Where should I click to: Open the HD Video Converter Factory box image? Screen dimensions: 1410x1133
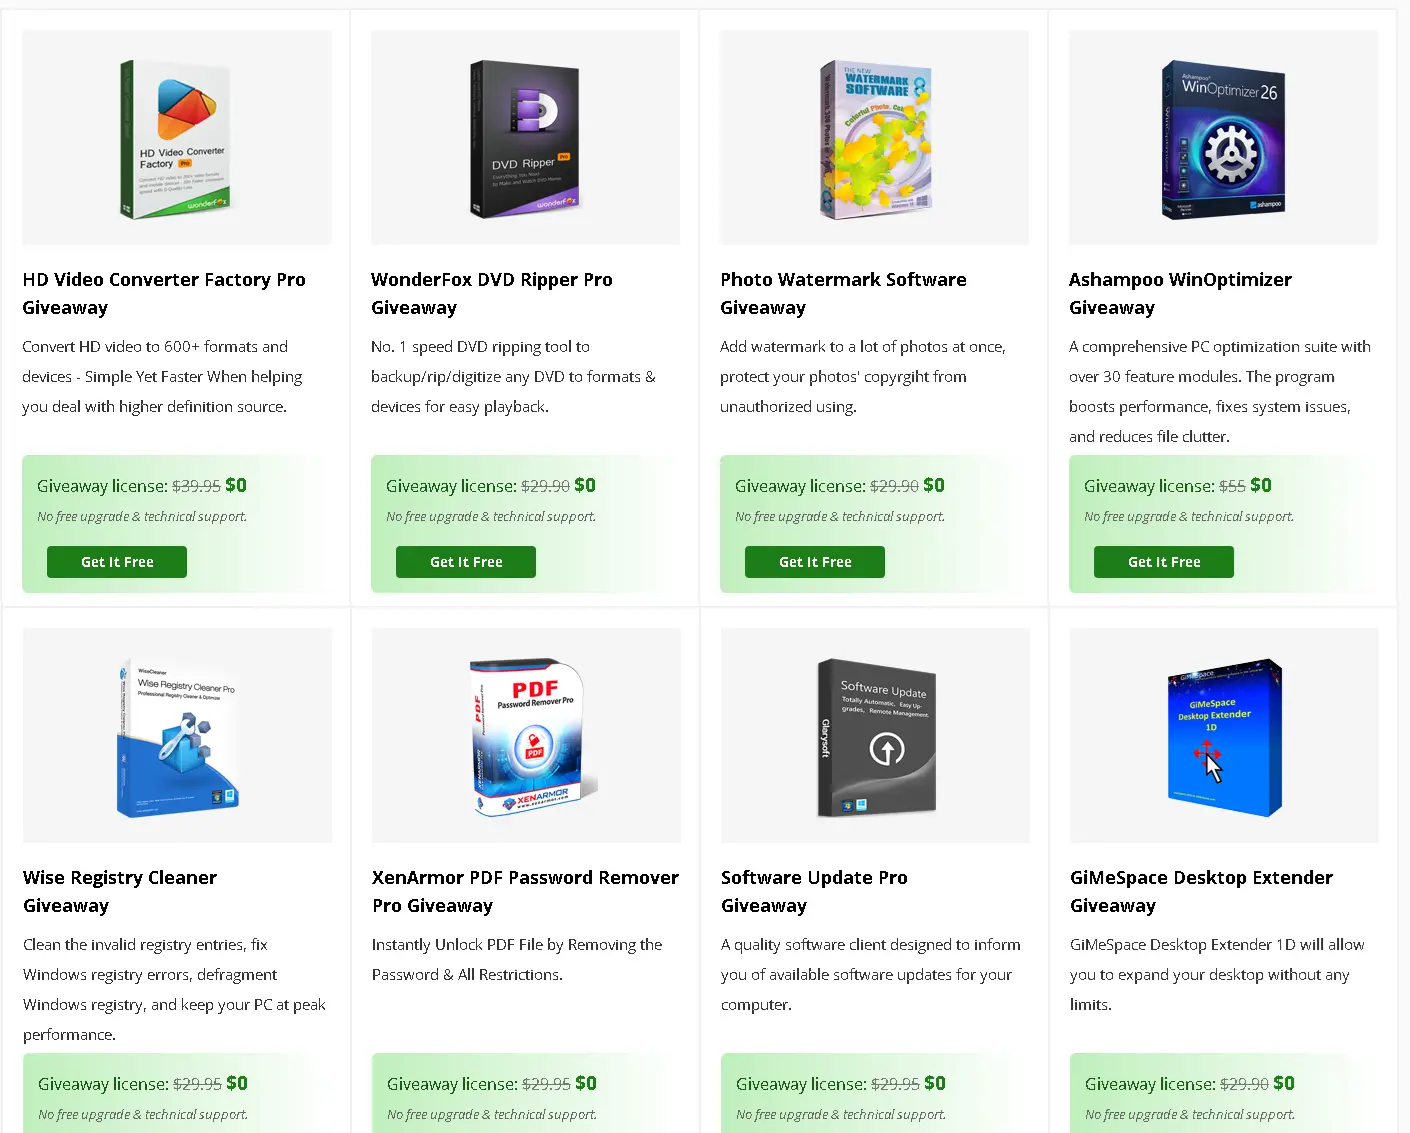(x=177, y=137)
